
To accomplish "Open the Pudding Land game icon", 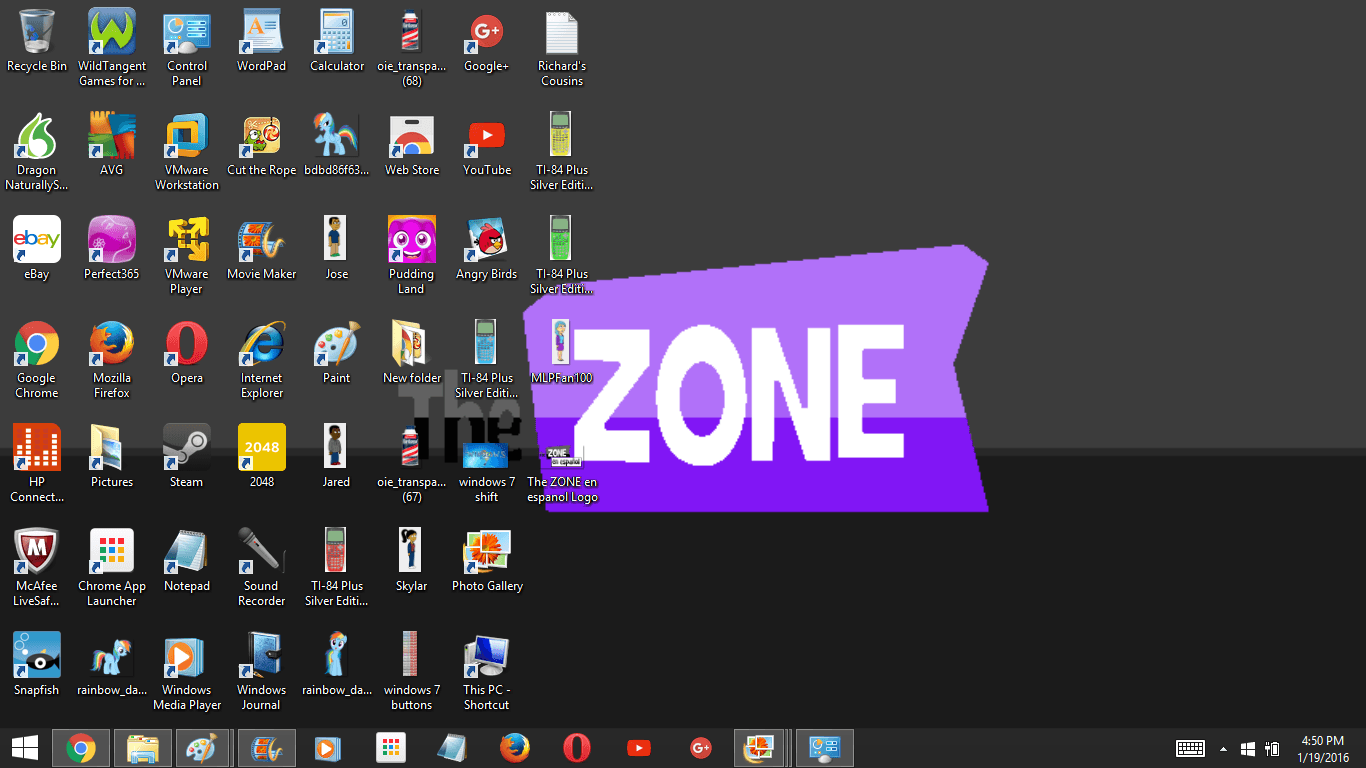I will pyautogui.click(x=412, y=256).
